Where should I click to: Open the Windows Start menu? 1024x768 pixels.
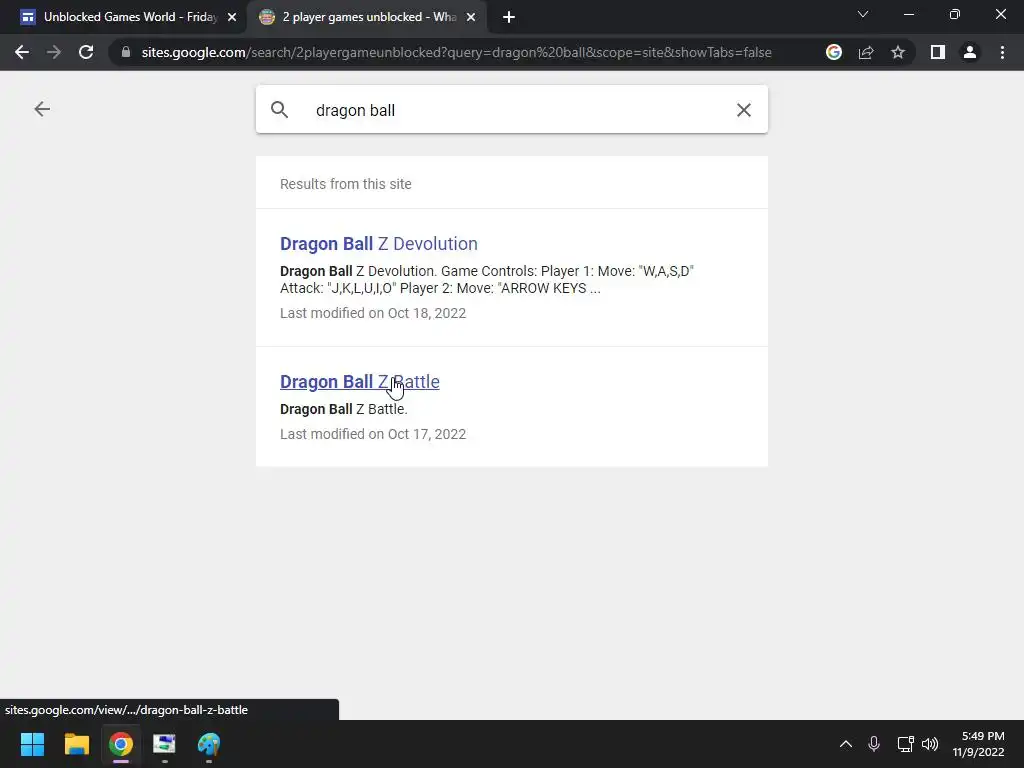coord(32,744)
